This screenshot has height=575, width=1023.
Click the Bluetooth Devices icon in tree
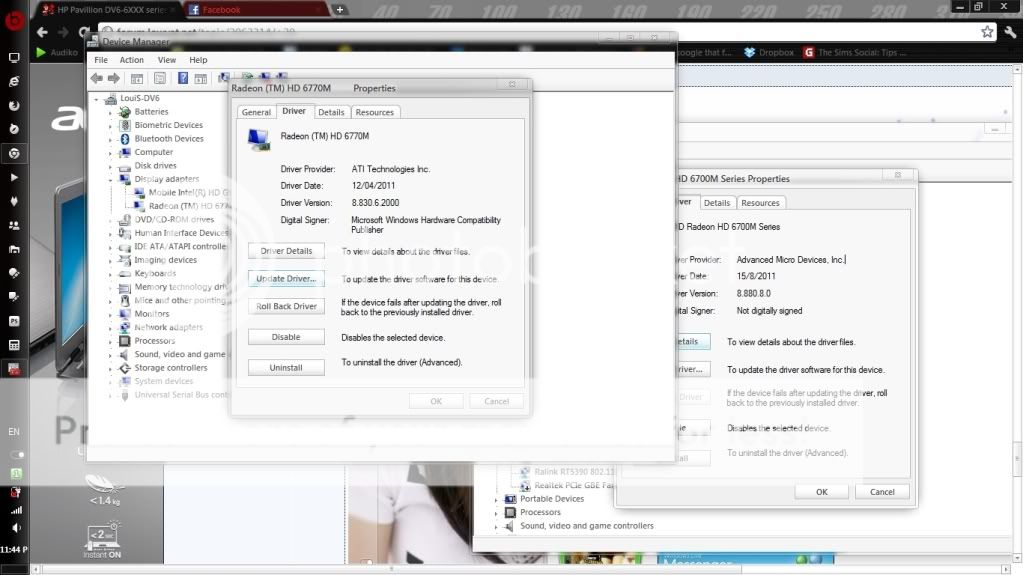tap(126, 139)
